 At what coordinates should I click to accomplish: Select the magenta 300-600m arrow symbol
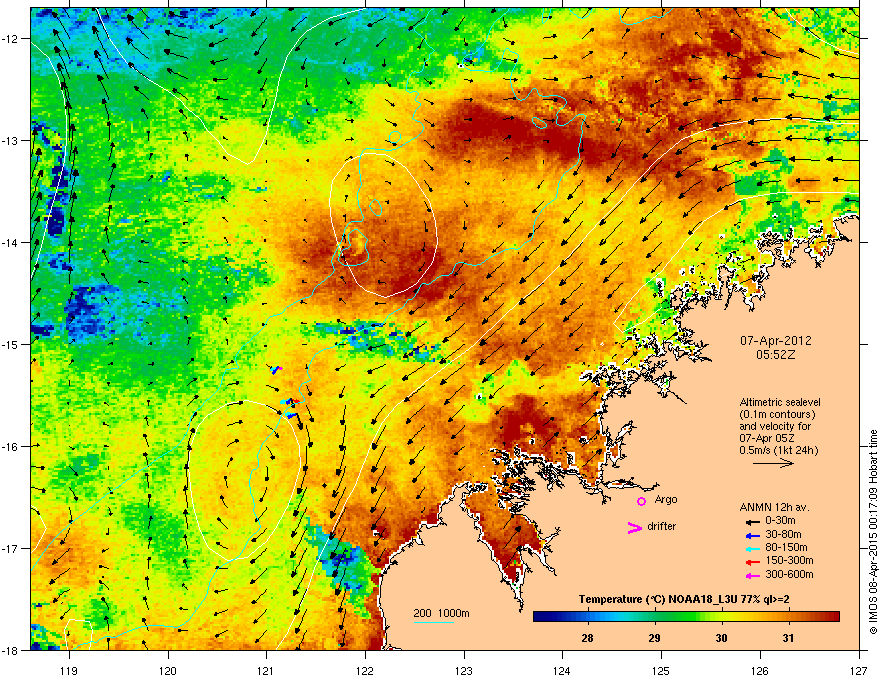(x=752, y=575)
